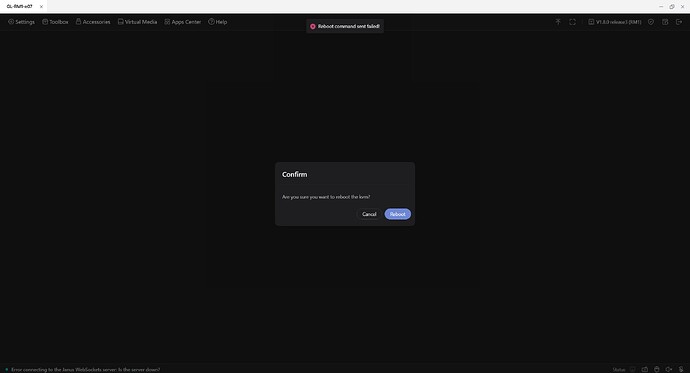
Task: Click the audio speaker status icon
Action: coord(668,369)
